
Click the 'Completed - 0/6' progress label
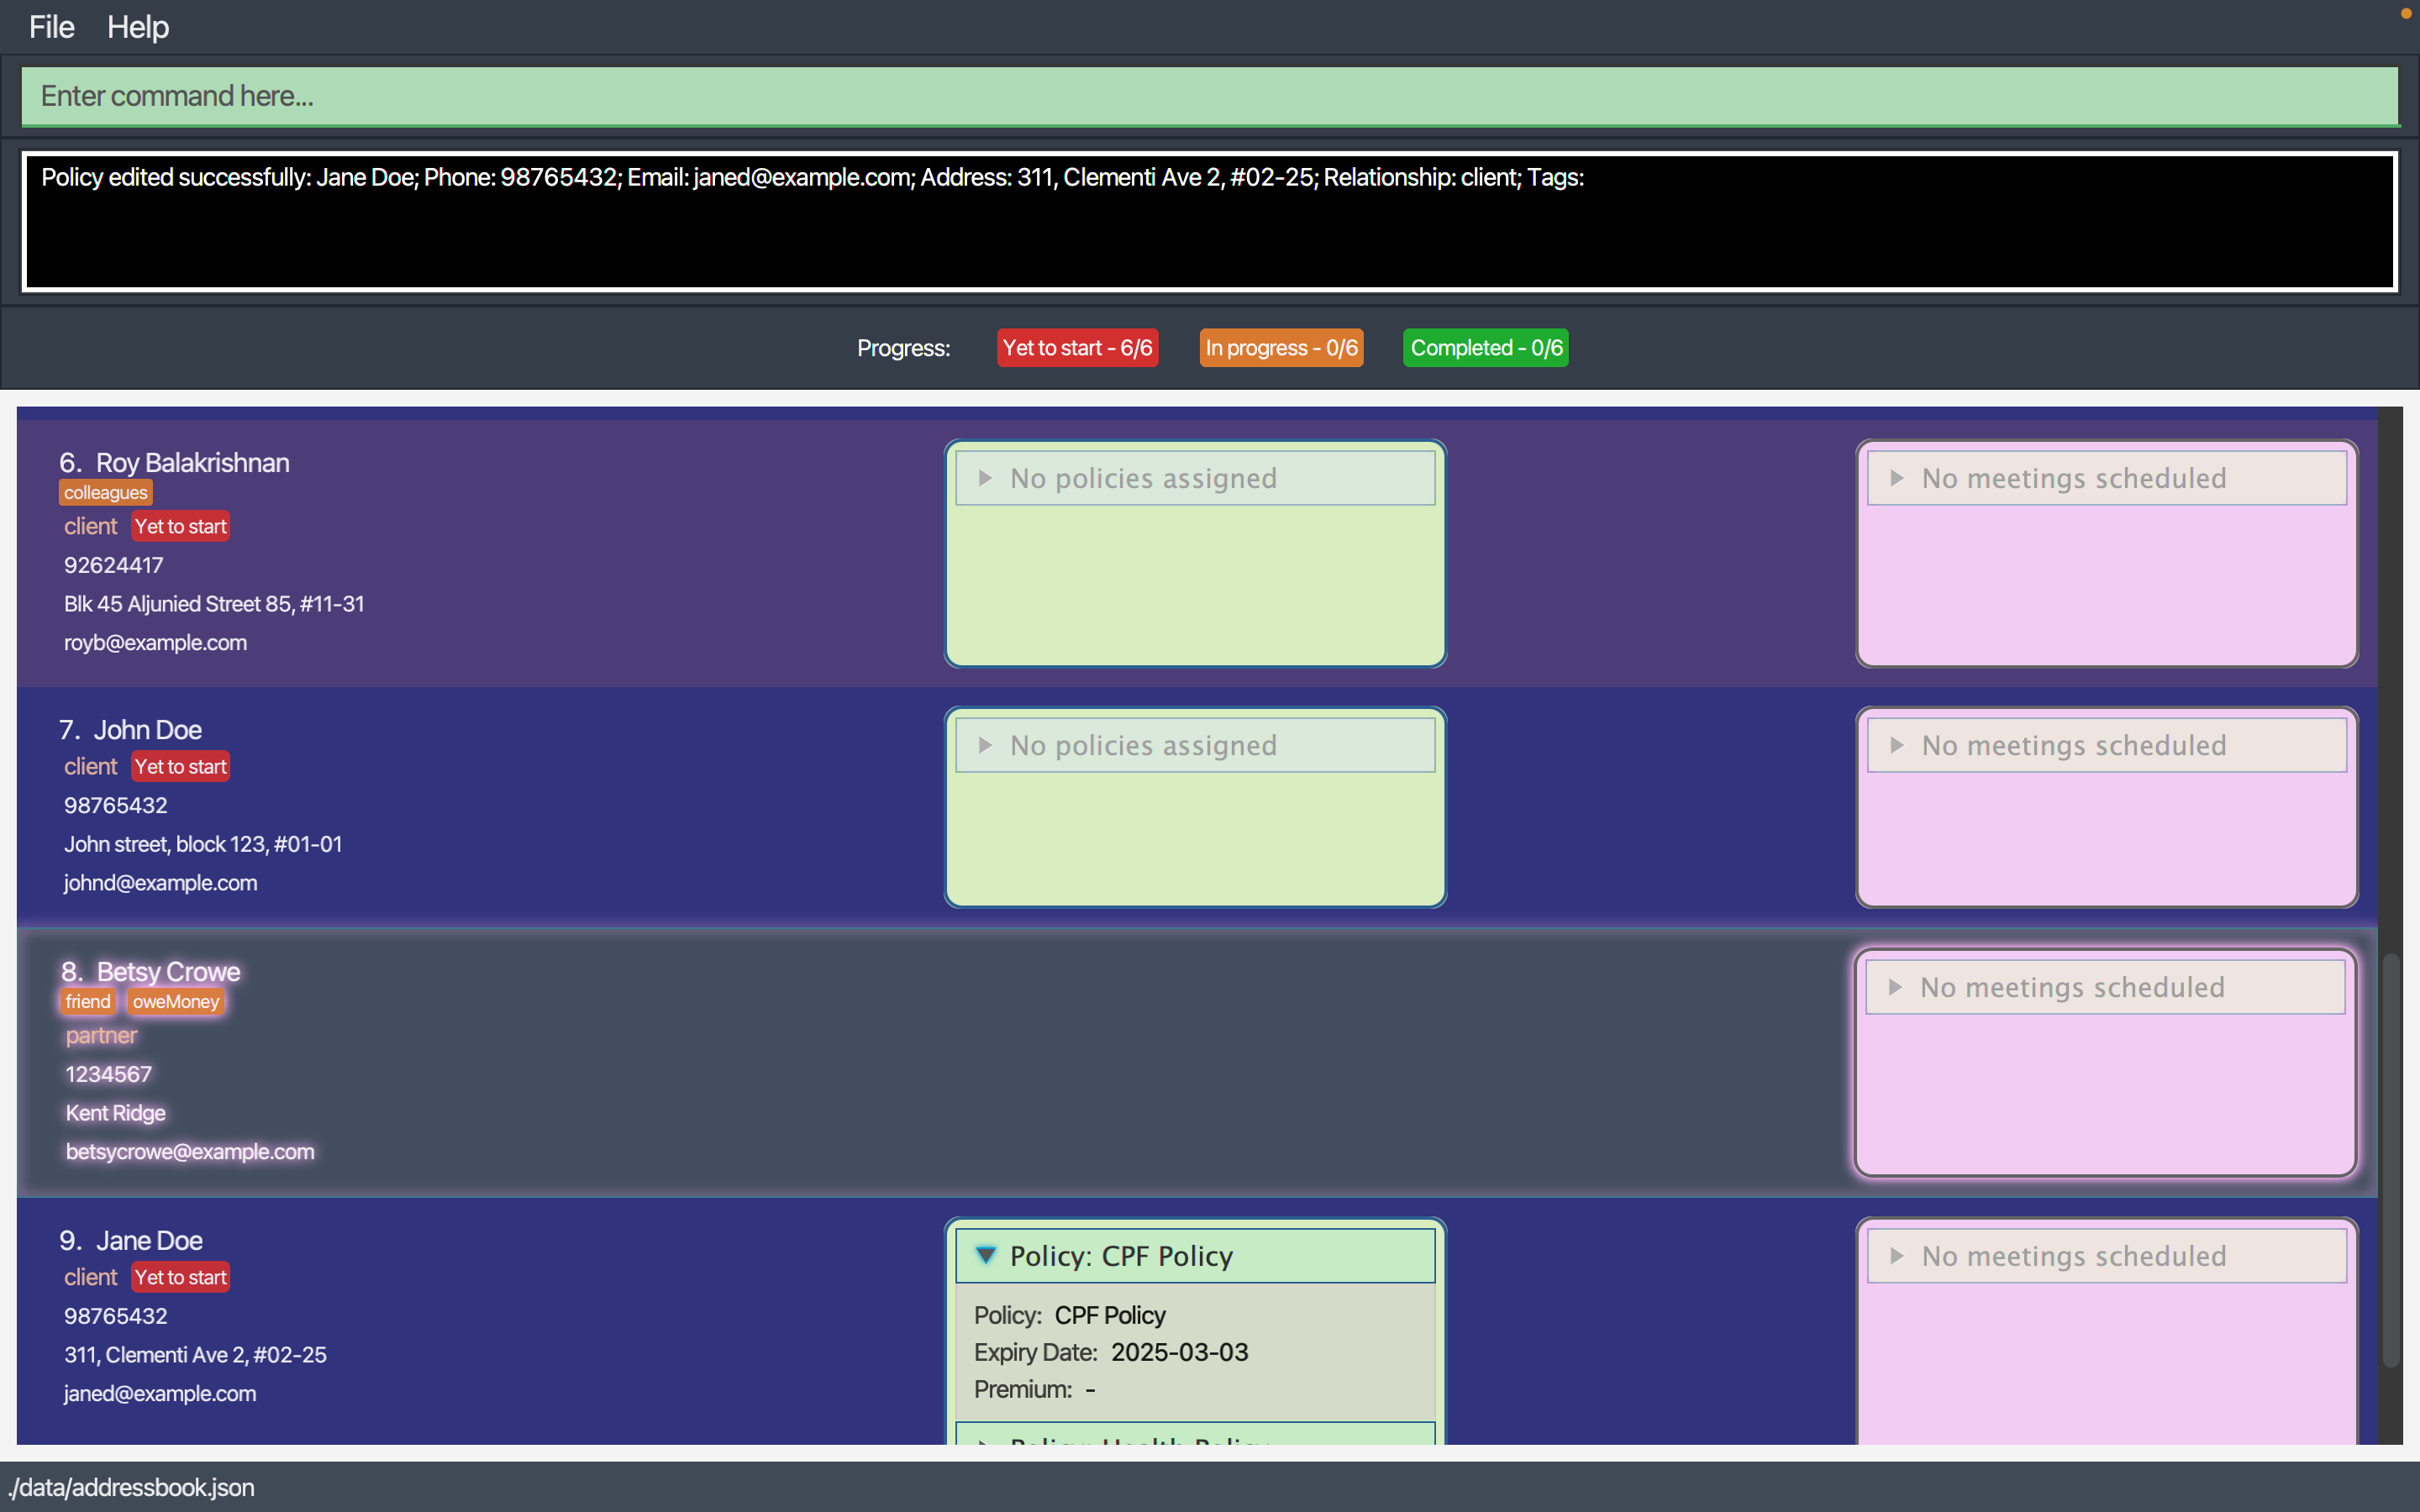point(1485,348)
